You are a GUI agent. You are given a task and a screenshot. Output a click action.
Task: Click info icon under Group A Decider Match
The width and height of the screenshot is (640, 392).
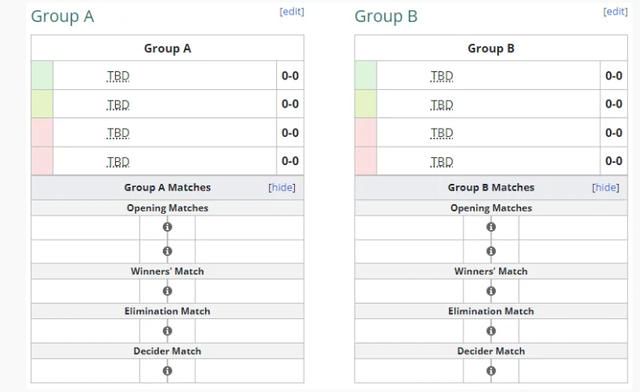[x=167, y=371]
